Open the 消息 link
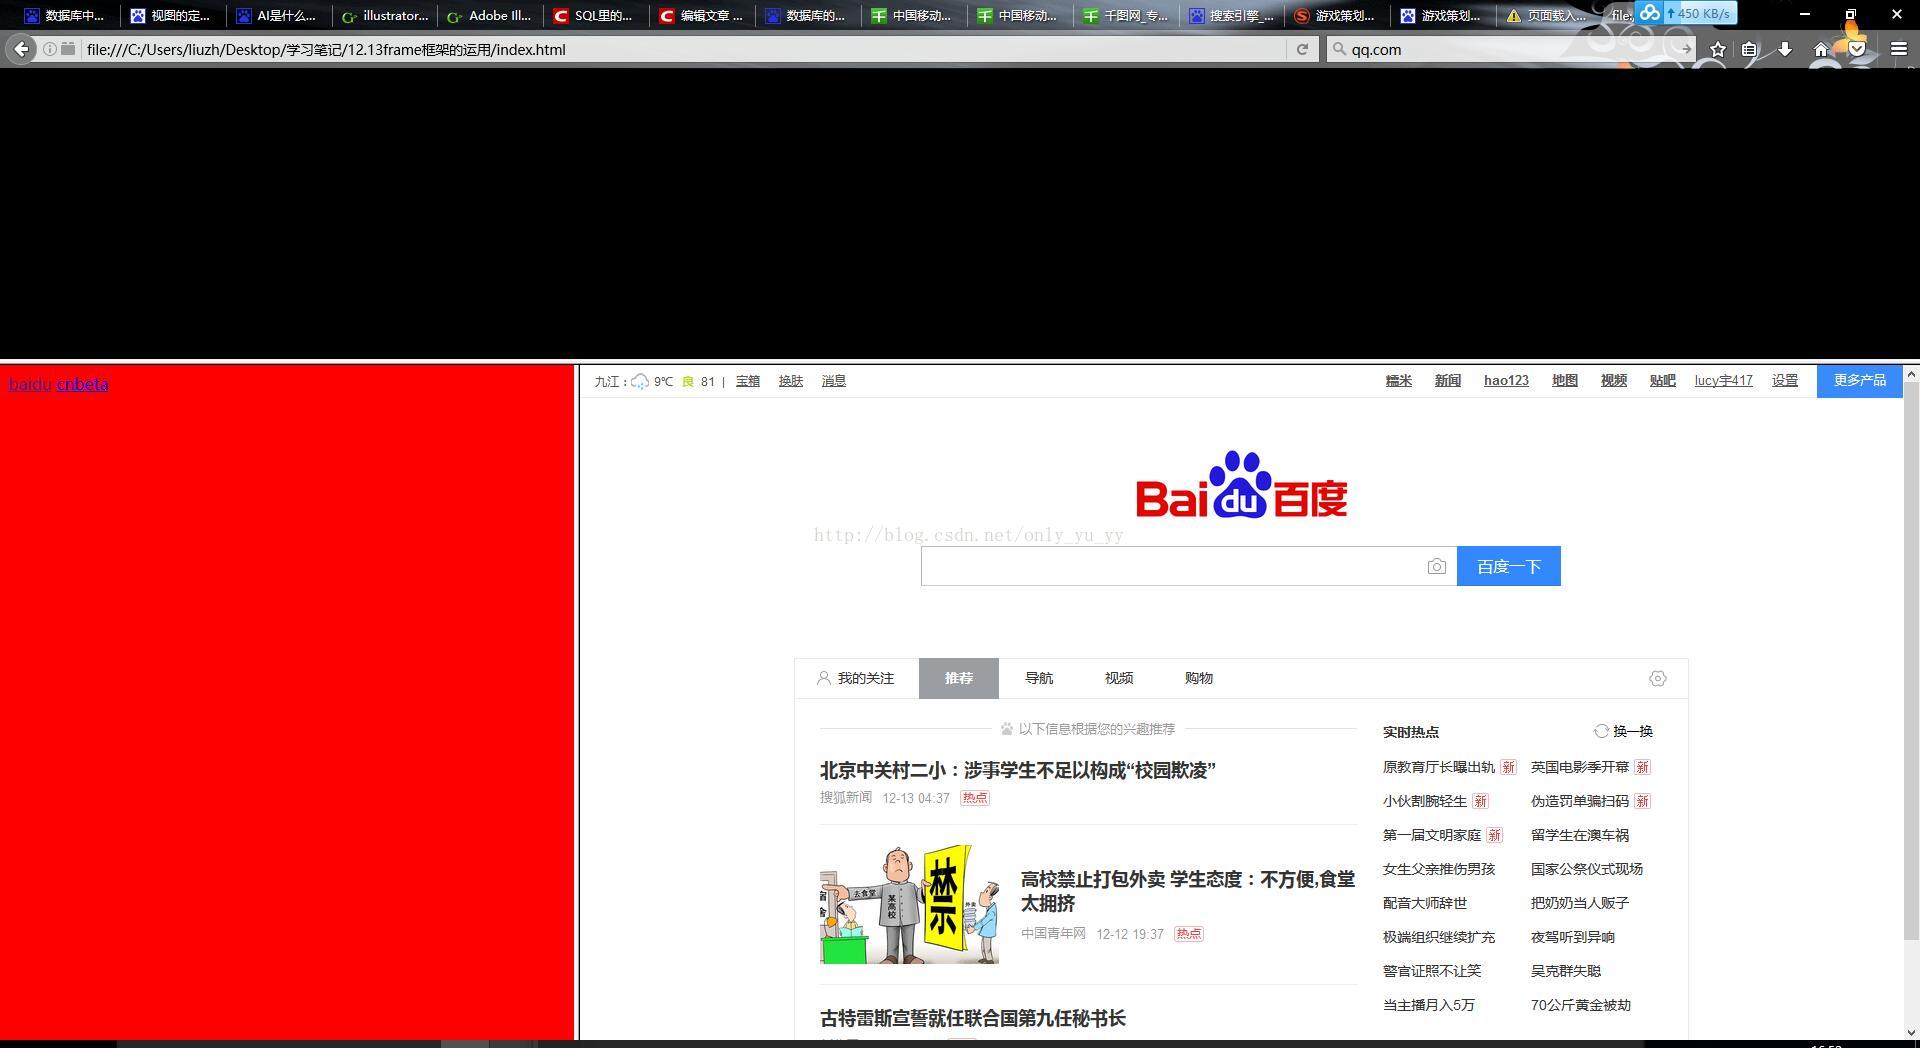The image size is (1920, 1048). click(834, 381)
